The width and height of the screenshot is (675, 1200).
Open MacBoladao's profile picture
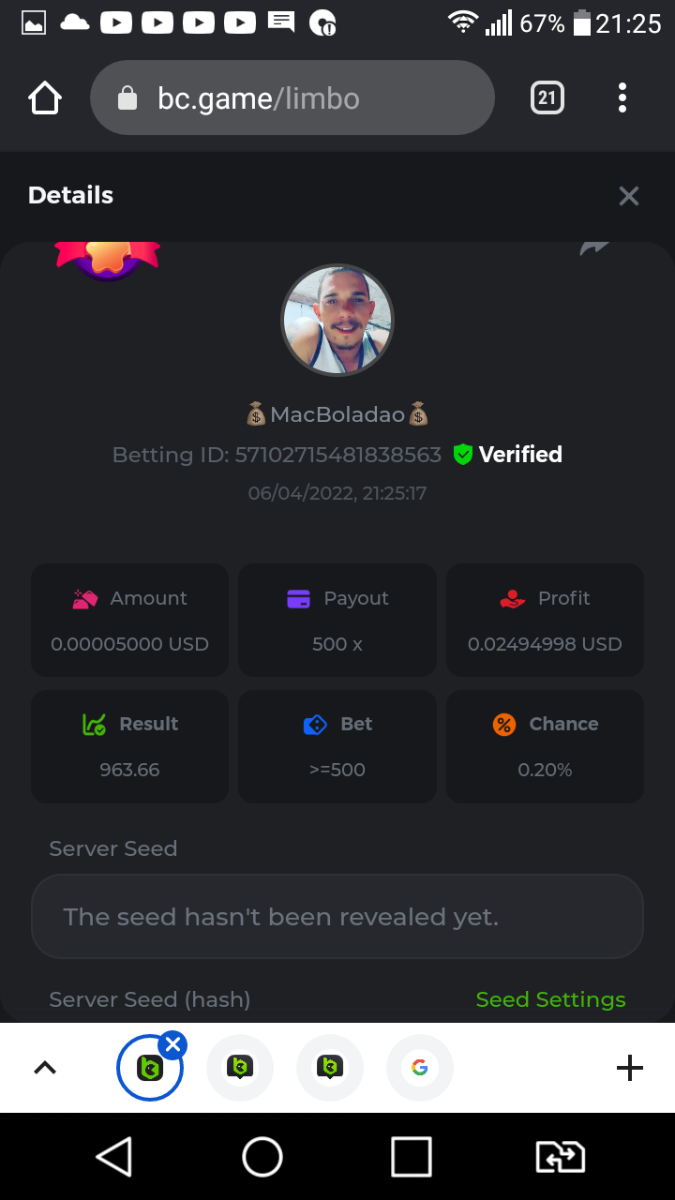[337, 320]
